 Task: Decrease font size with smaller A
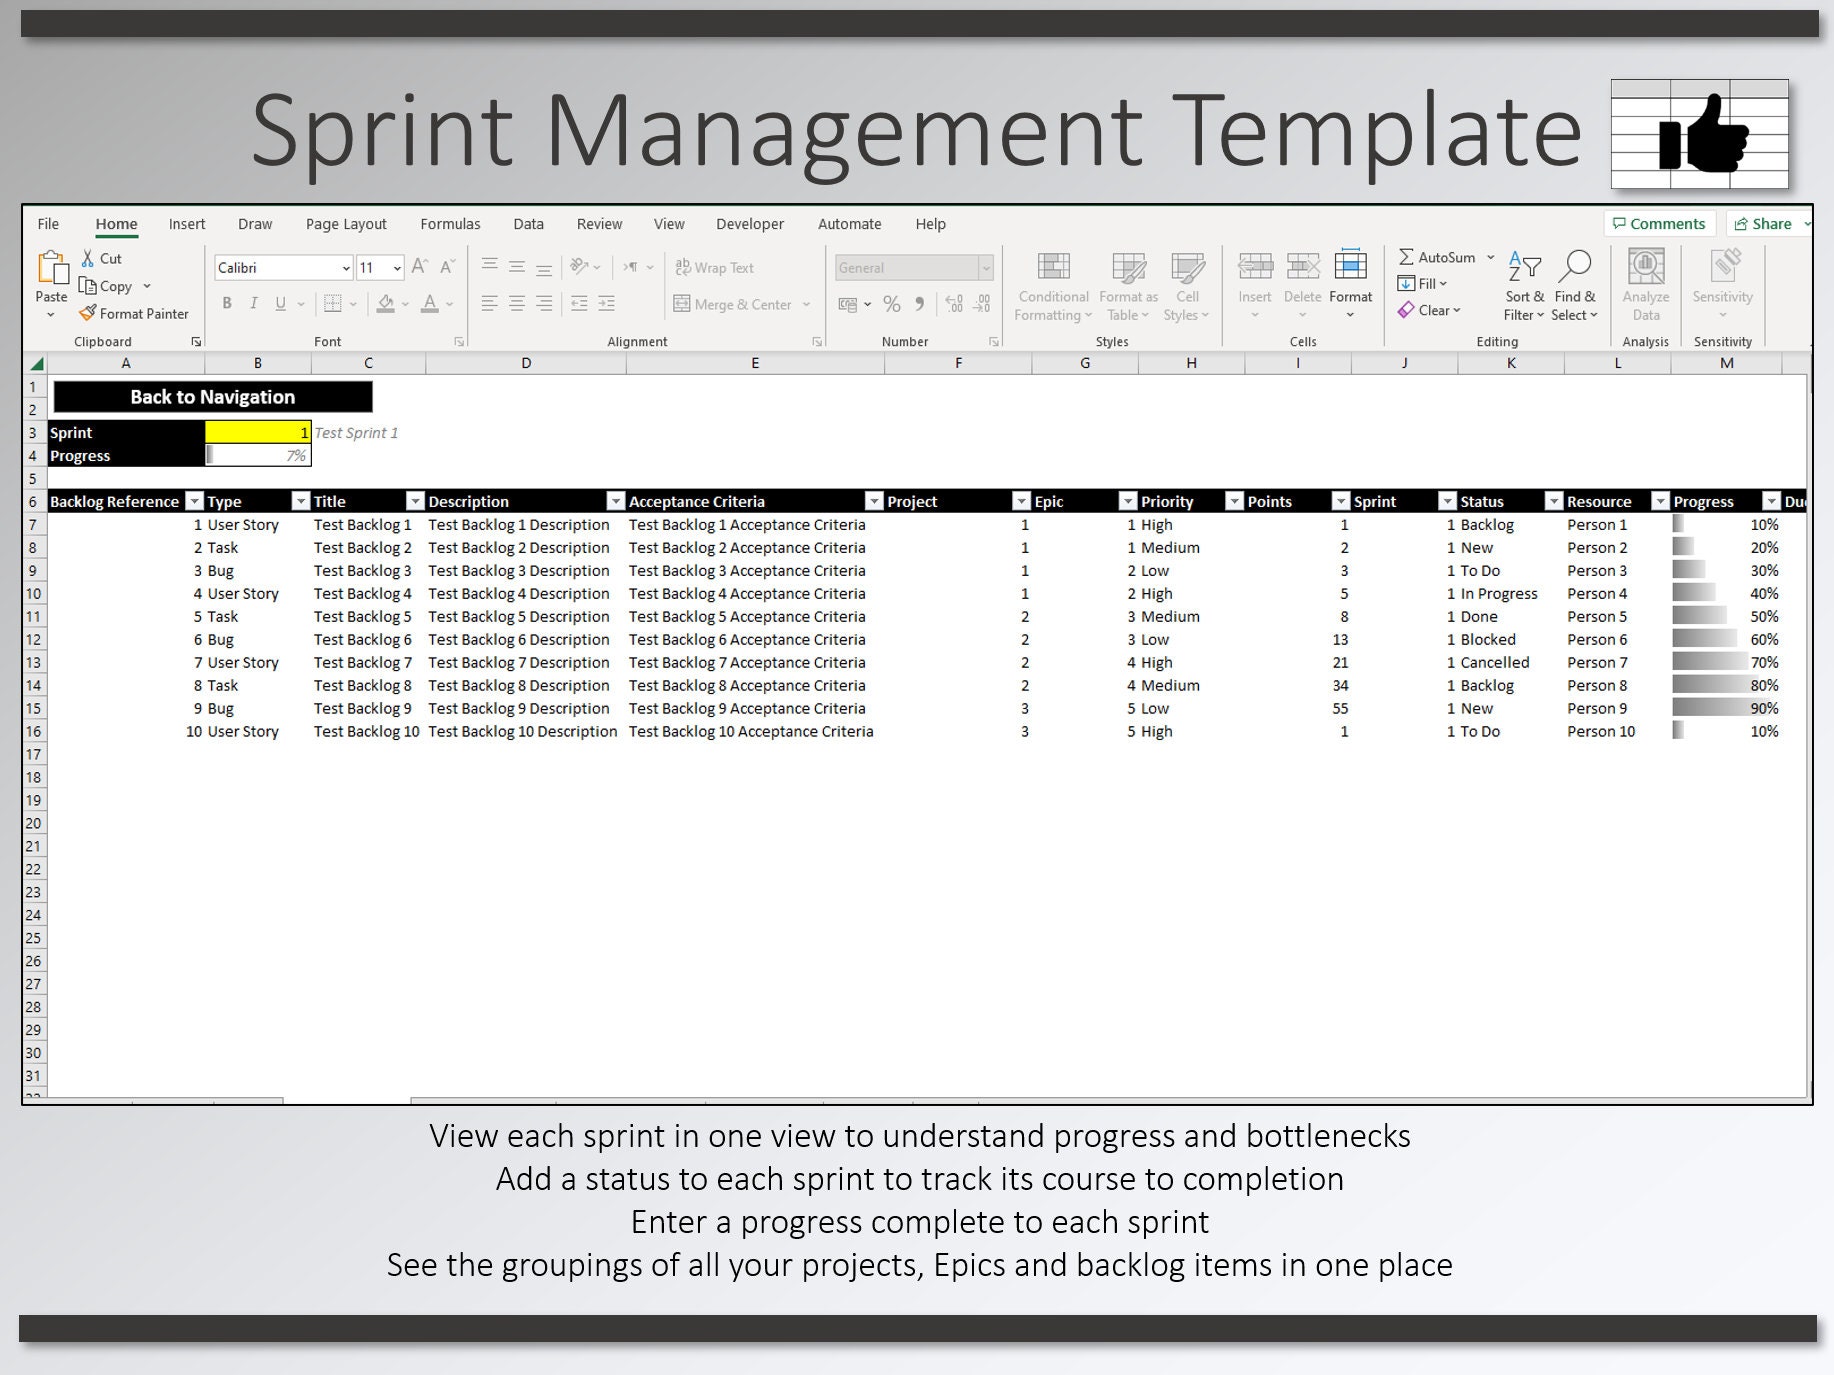[447, 267]
